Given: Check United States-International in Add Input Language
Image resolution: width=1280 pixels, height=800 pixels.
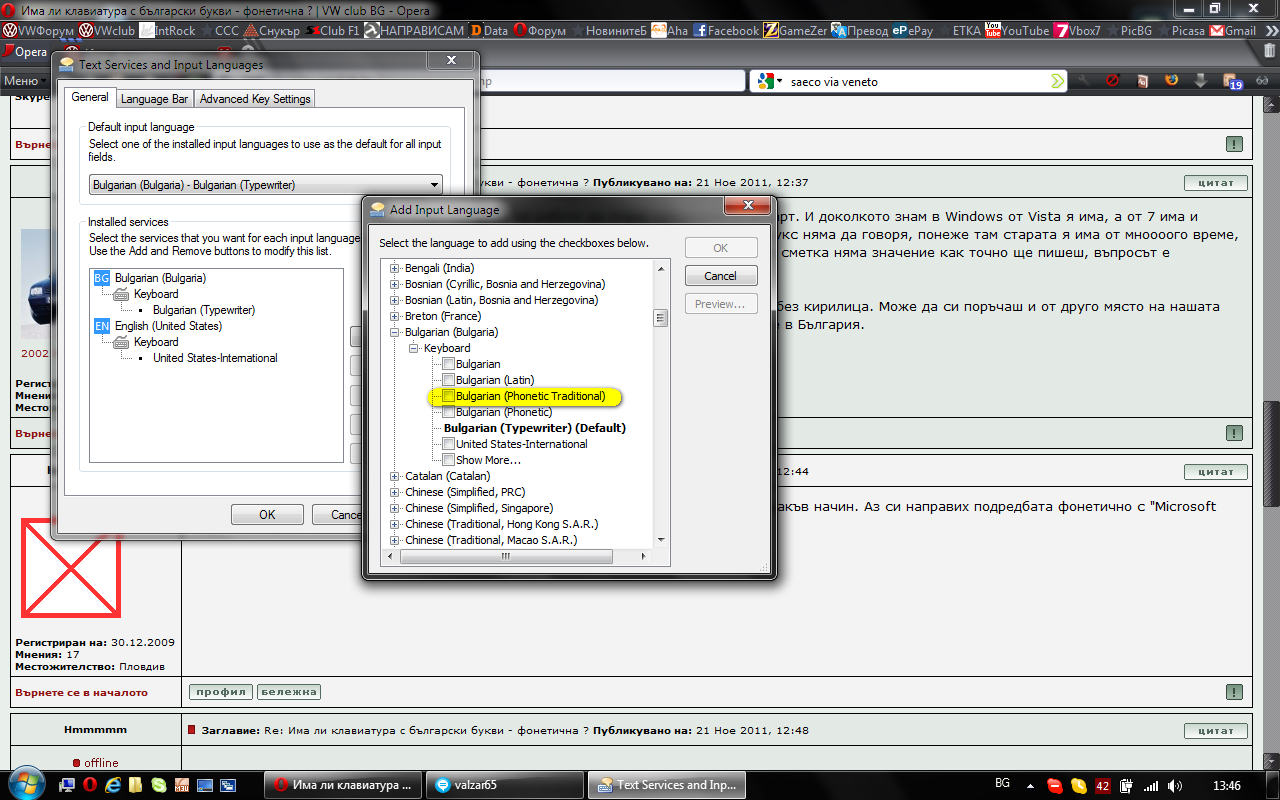Looking at the screenshot, I should [x=449, y=444].
